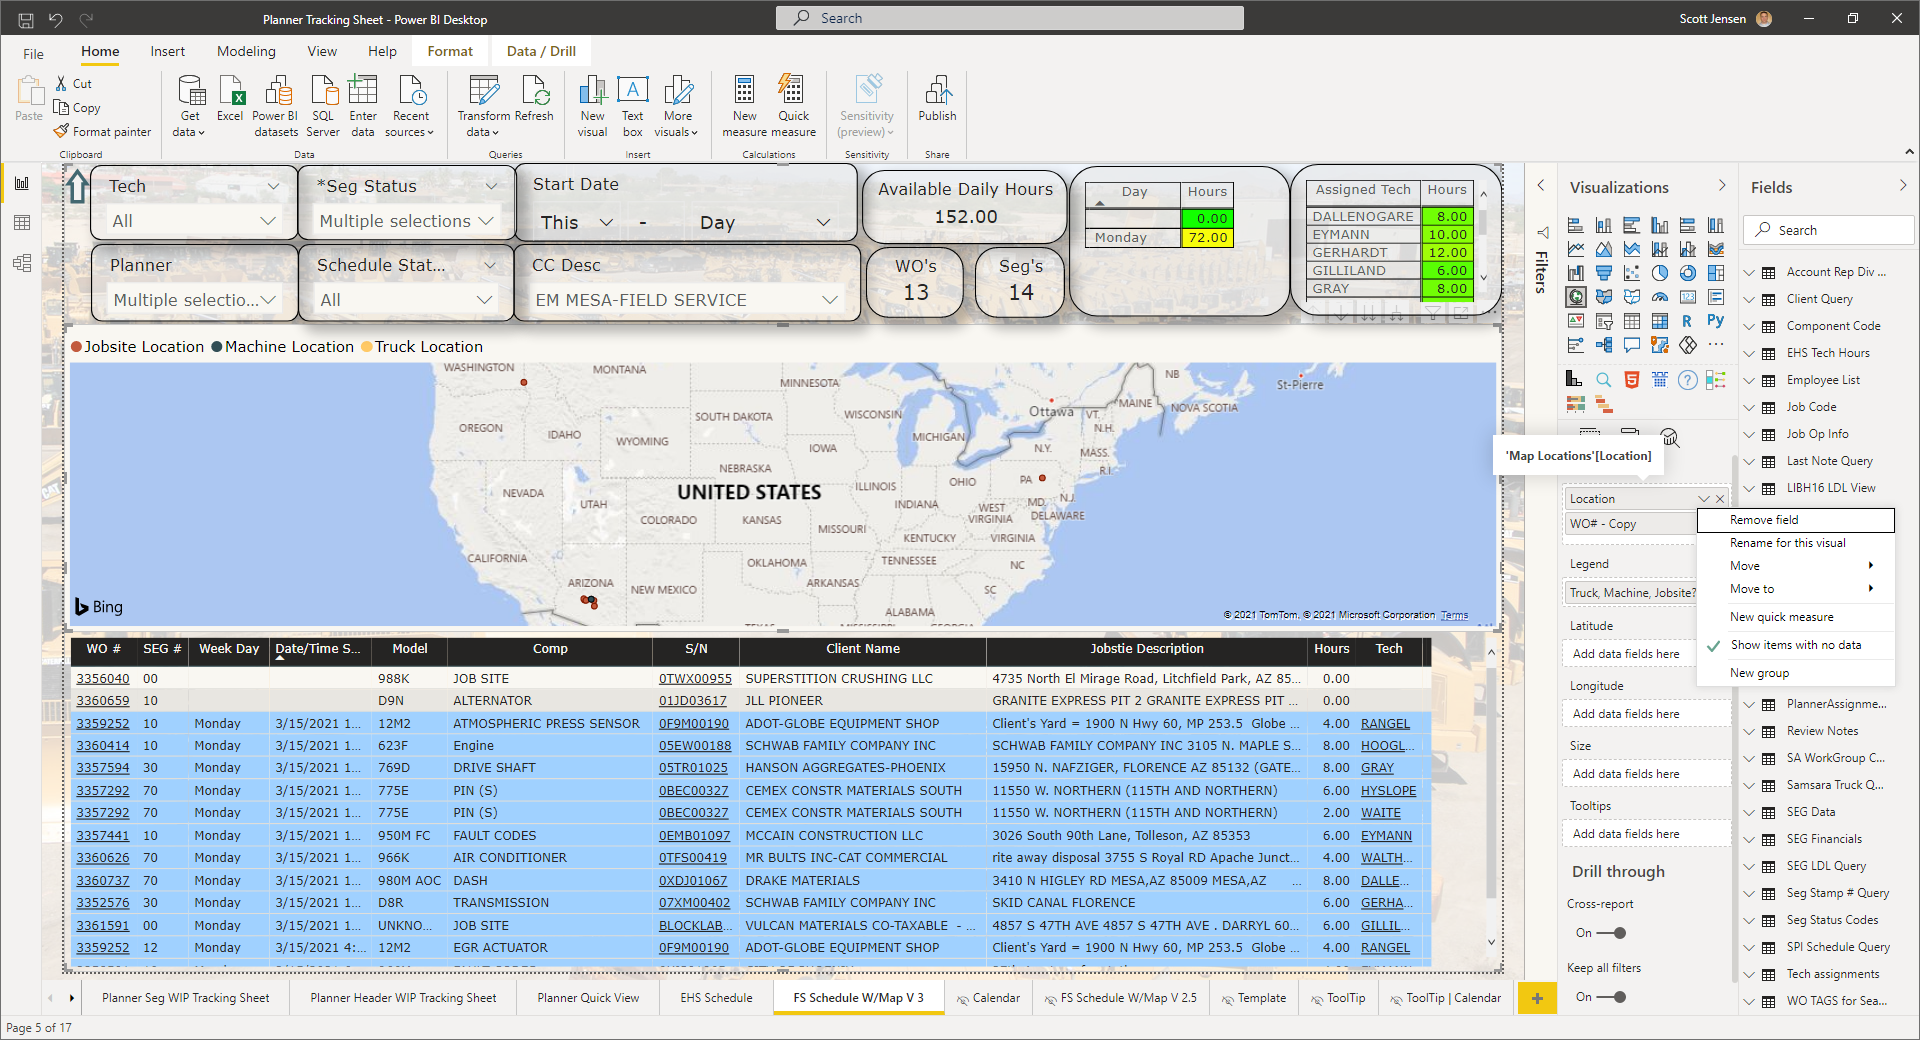
Task: Choose the Donut chart visual
Action: (x=1688, y=273)
